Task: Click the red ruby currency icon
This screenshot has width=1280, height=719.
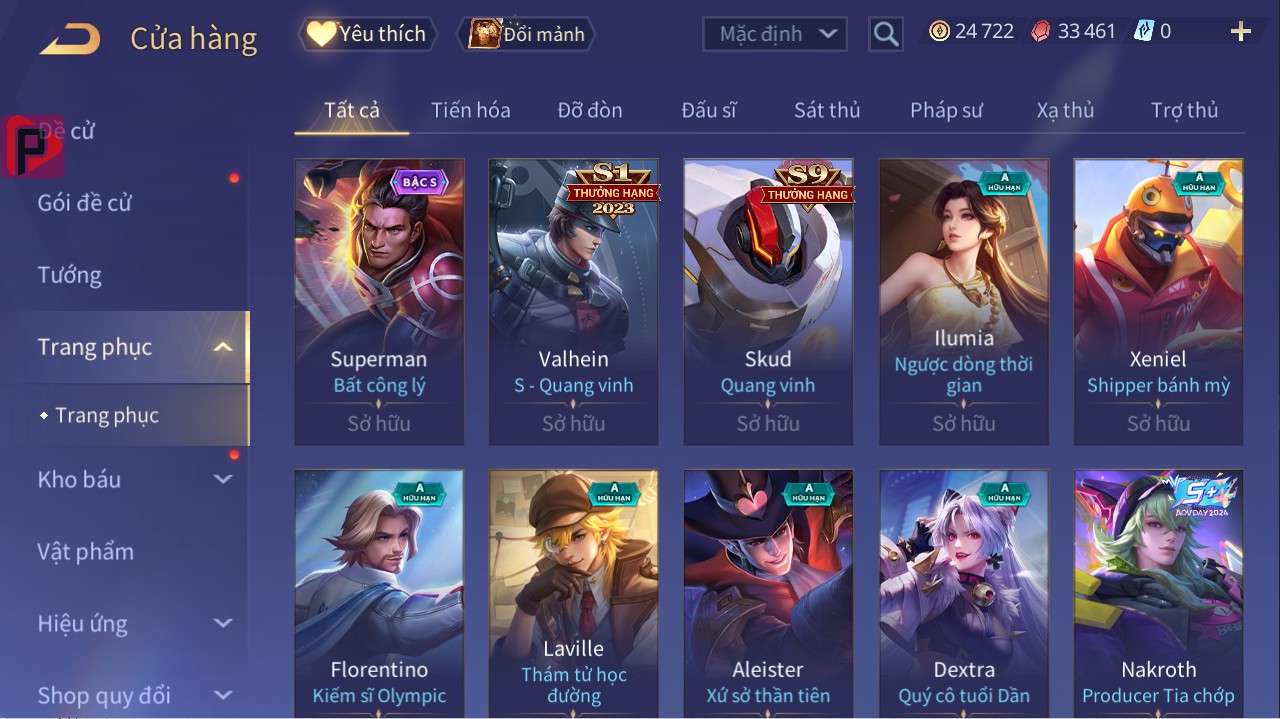Action: pos(1042,32)
